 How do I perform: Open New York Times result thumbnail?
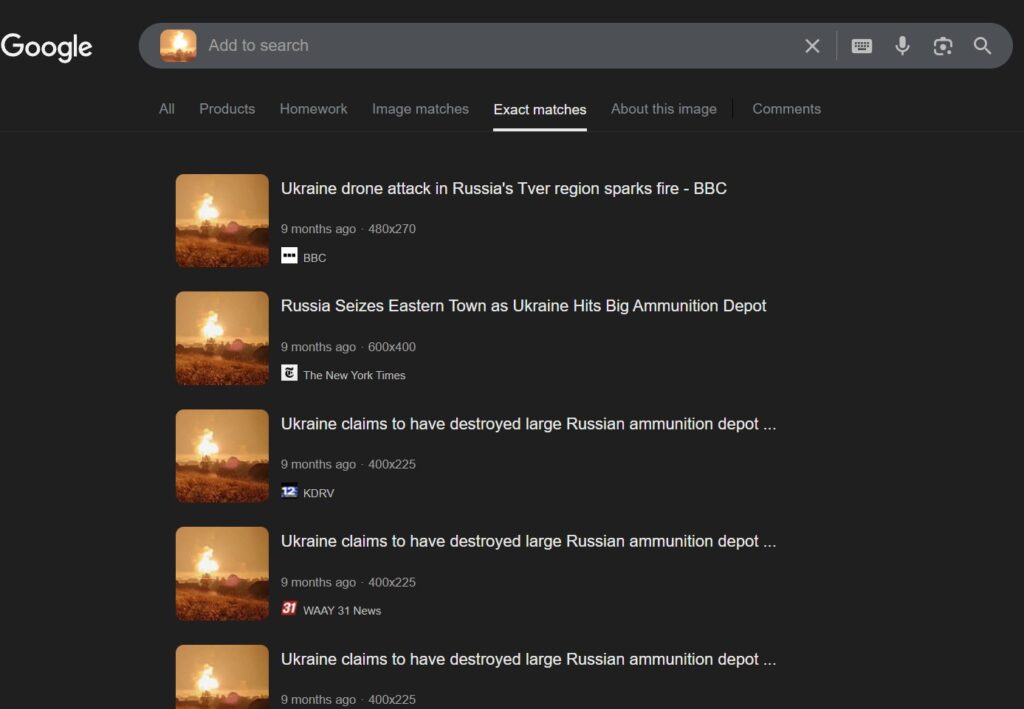coord(222,338)
